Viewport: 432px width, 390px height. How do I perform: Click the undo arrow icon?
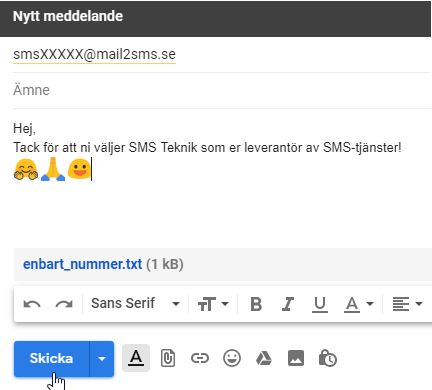tap(32, 304)
